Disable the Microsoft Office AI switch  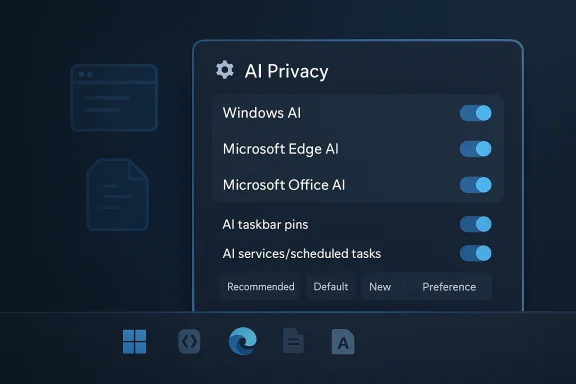coord(475,184)
